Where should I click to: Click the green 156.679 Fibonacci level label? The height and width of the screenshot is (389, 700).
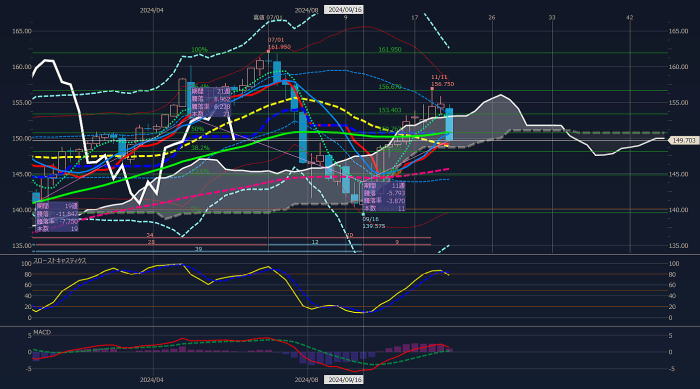click(x=390, y=87)
